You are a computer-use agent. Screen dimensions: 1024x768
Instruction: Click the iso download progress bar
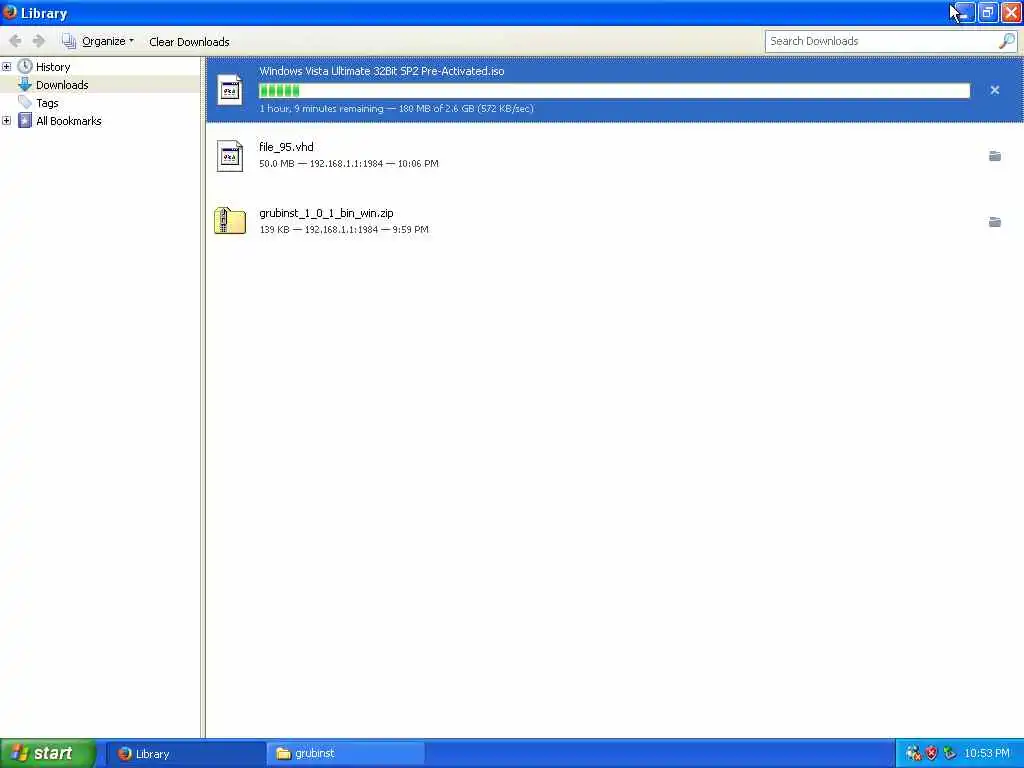coord(614,91)
